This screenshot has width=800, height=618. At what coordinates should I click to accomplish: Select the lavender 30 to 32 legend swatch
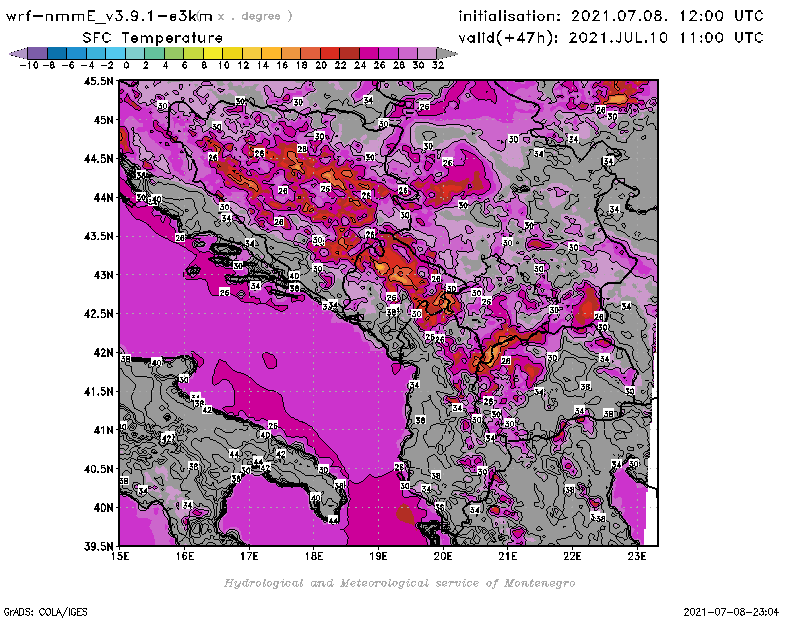pos(427,53)
